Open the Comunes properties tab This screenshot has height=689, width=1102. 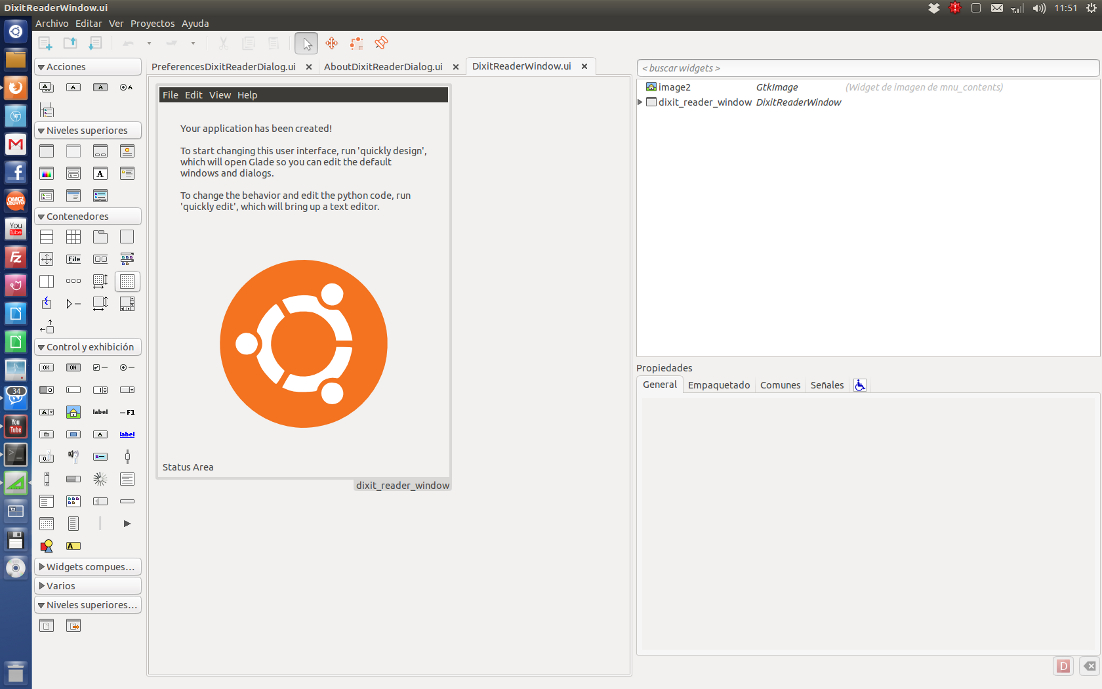tap(780, 385)
